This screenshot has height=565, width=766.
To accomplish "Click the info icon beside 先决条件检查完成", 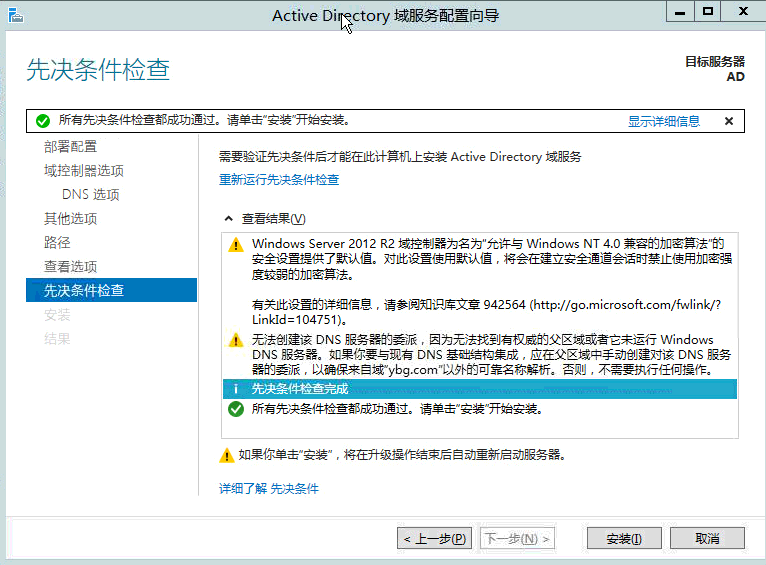I will tap(236, 389).
